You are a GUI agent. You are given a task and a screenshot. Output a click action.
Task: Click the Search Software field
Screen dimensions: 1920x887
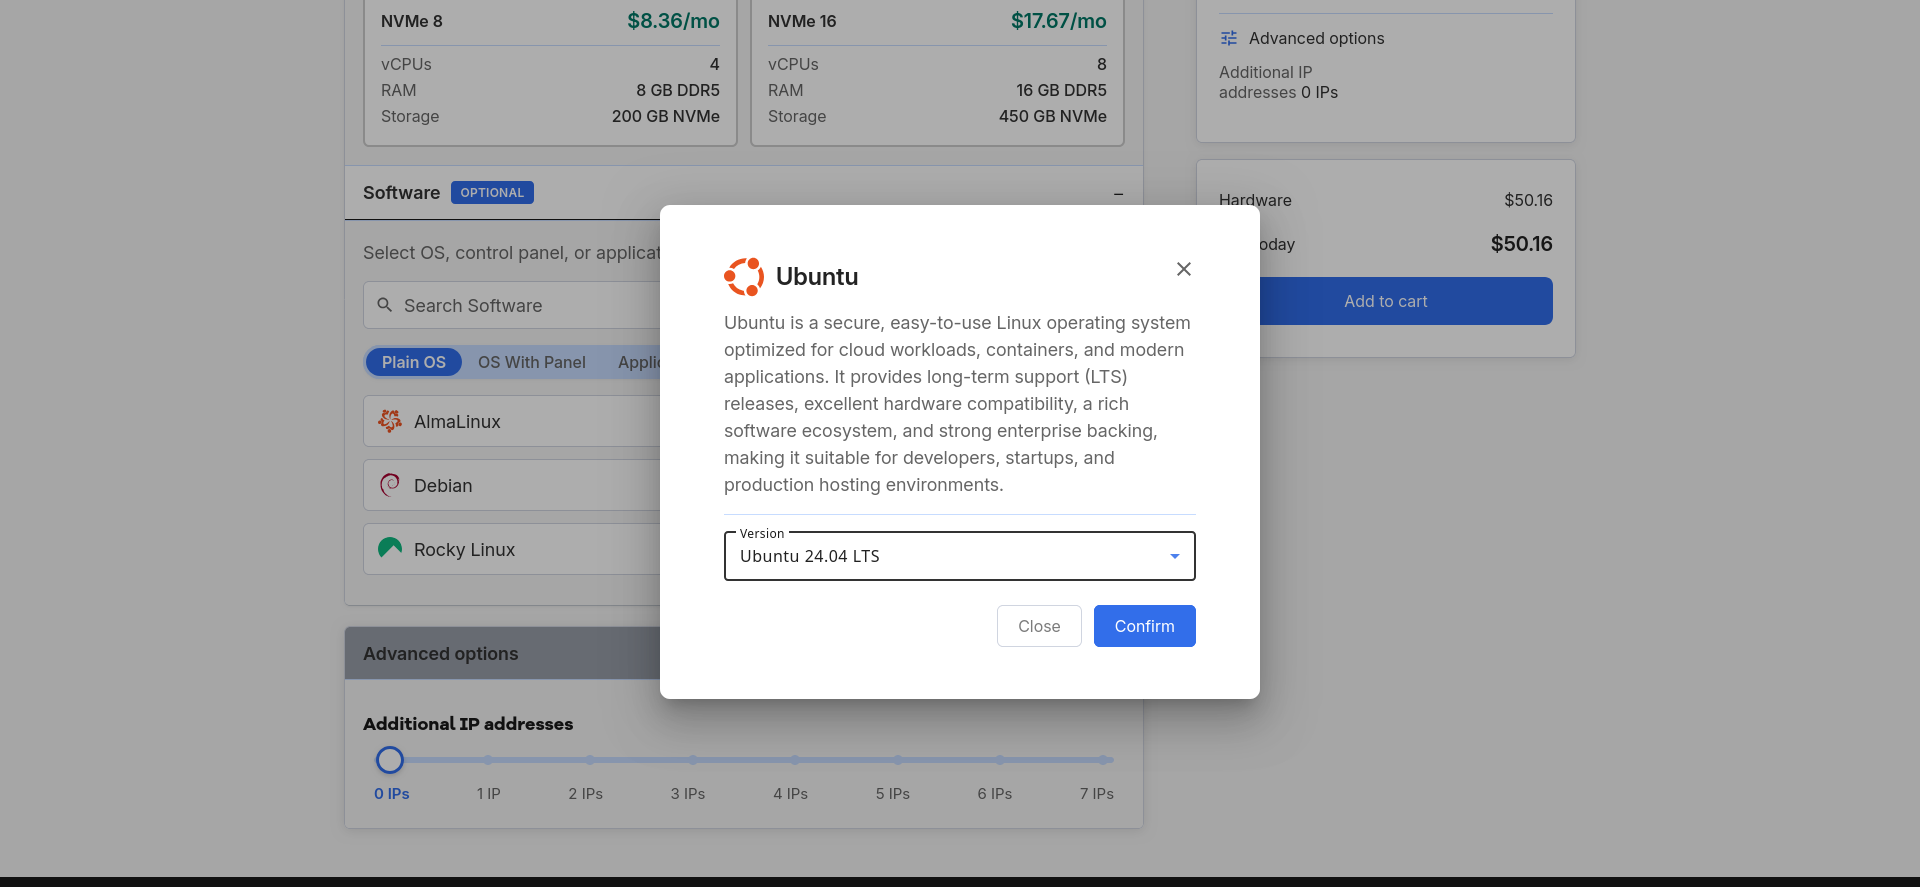512,305
